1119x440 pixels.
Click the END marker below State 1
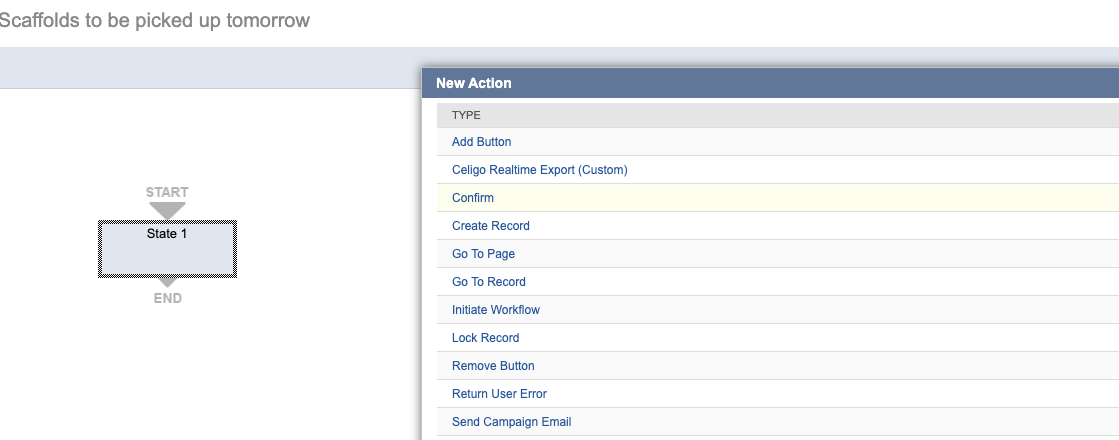pos(168,298)
